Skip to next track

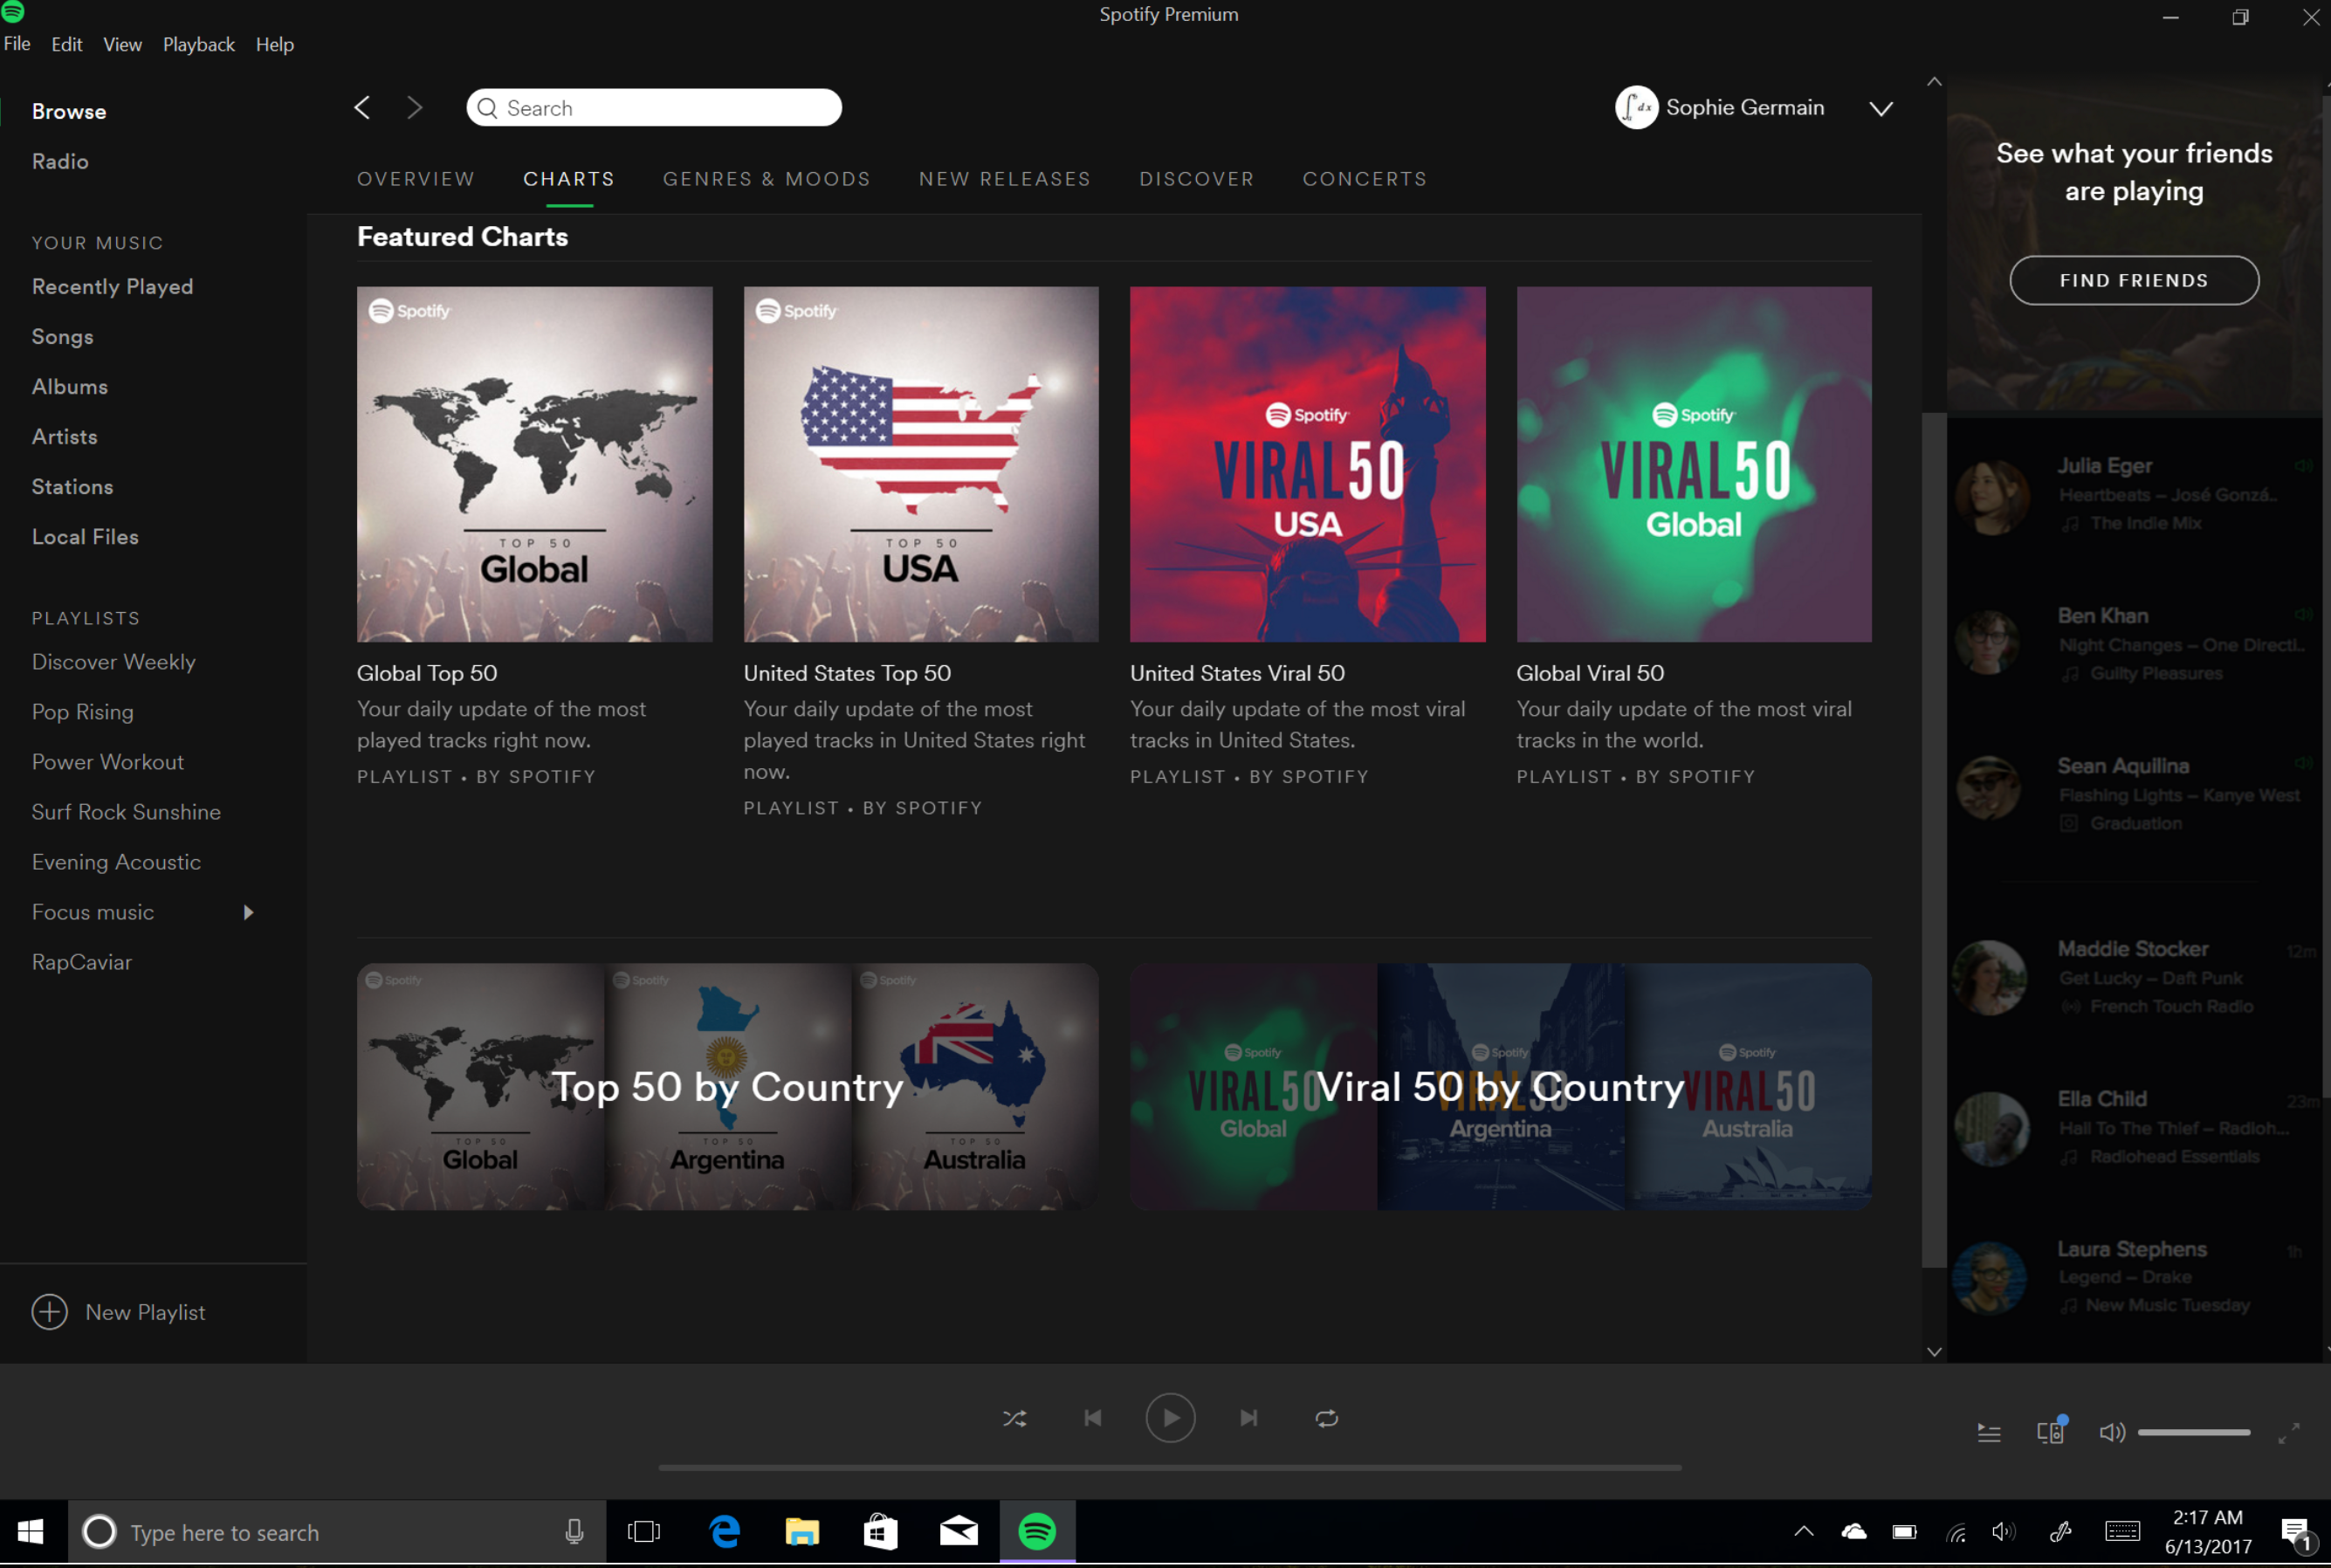pos(1248,1418)
